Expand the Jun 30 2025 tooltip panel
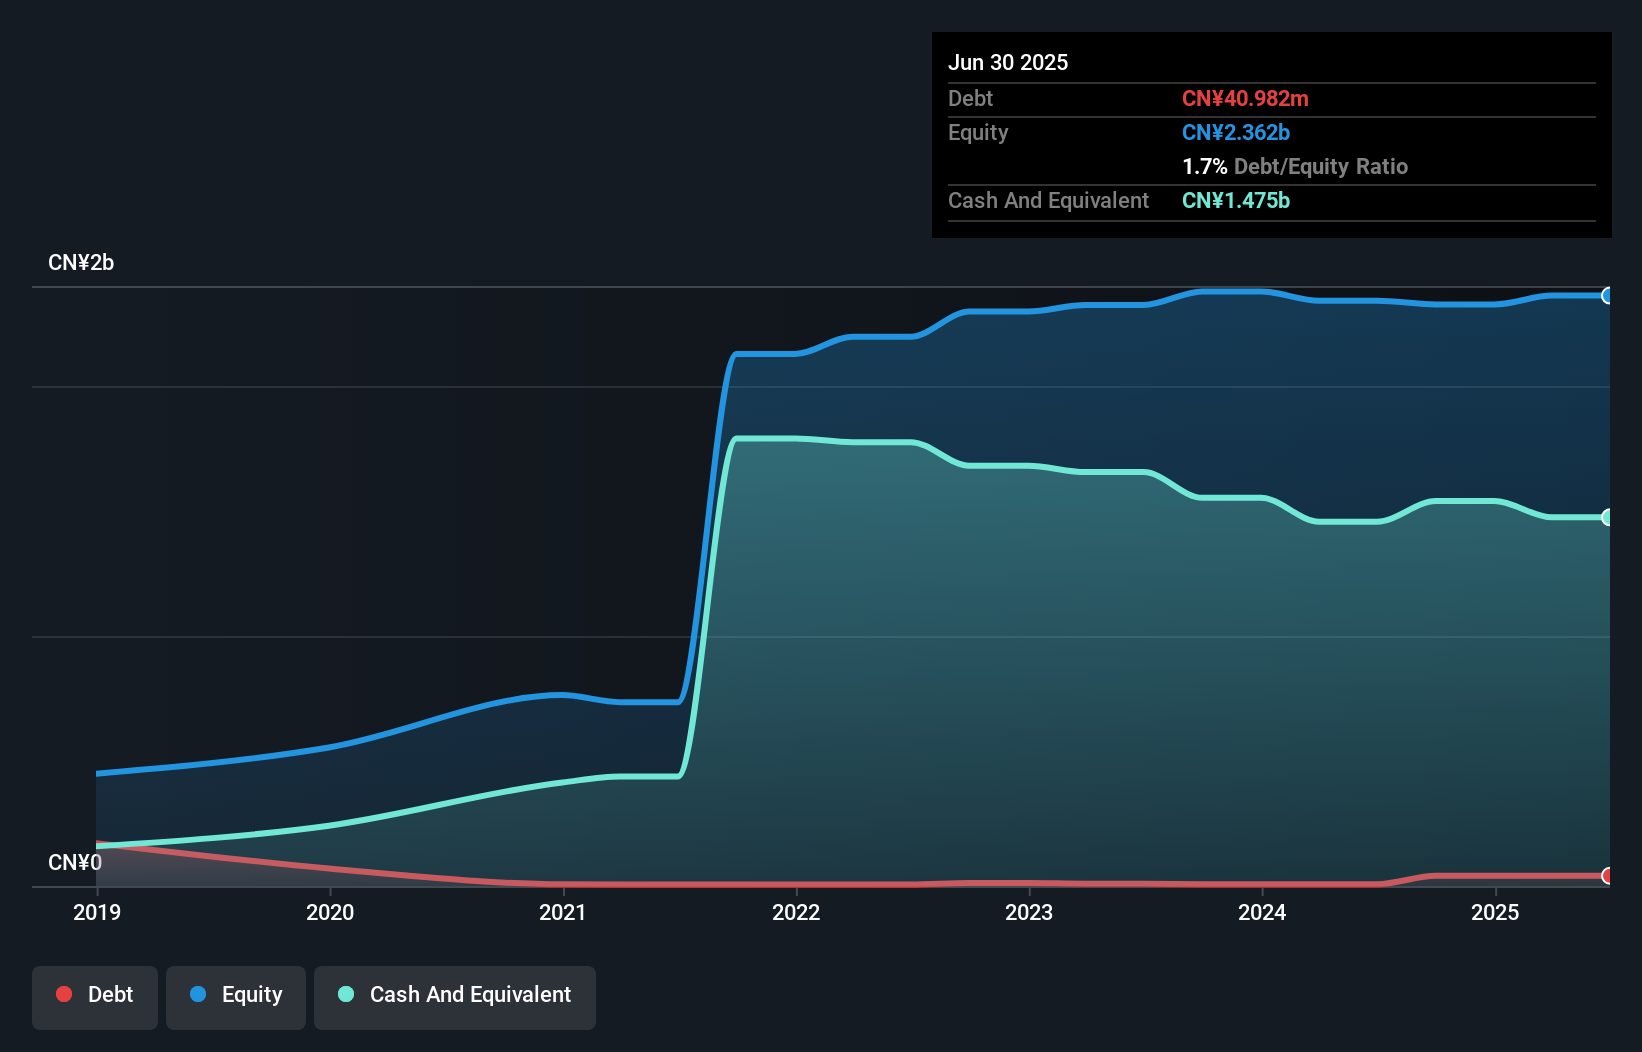The image size is (1642, 1052). [x=1009, y=62]
